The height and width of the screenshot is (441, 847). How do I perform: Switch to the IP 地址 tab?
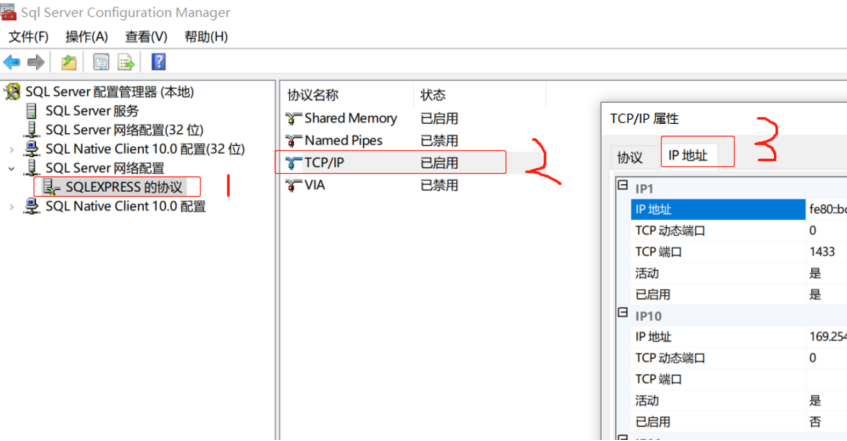tap(688, 156)
